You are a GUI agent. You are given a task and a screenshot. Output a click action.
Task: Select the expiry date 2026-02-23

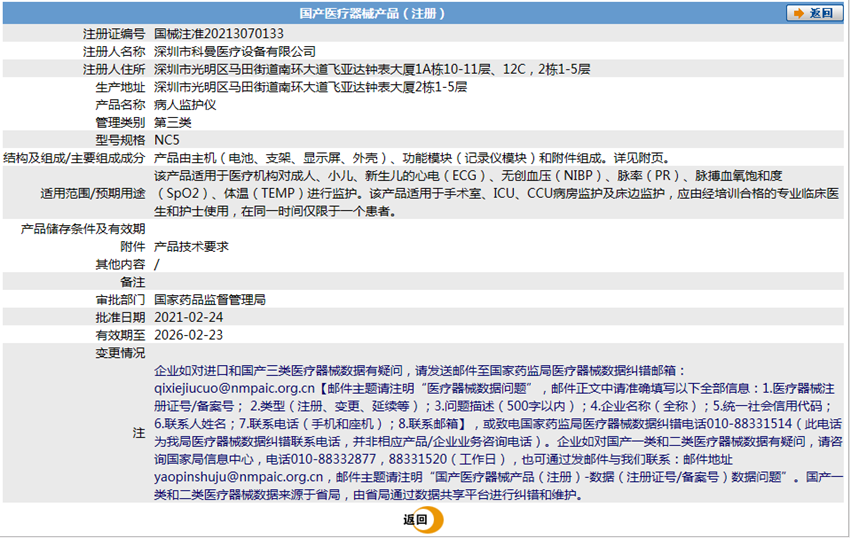click(189, 335)
